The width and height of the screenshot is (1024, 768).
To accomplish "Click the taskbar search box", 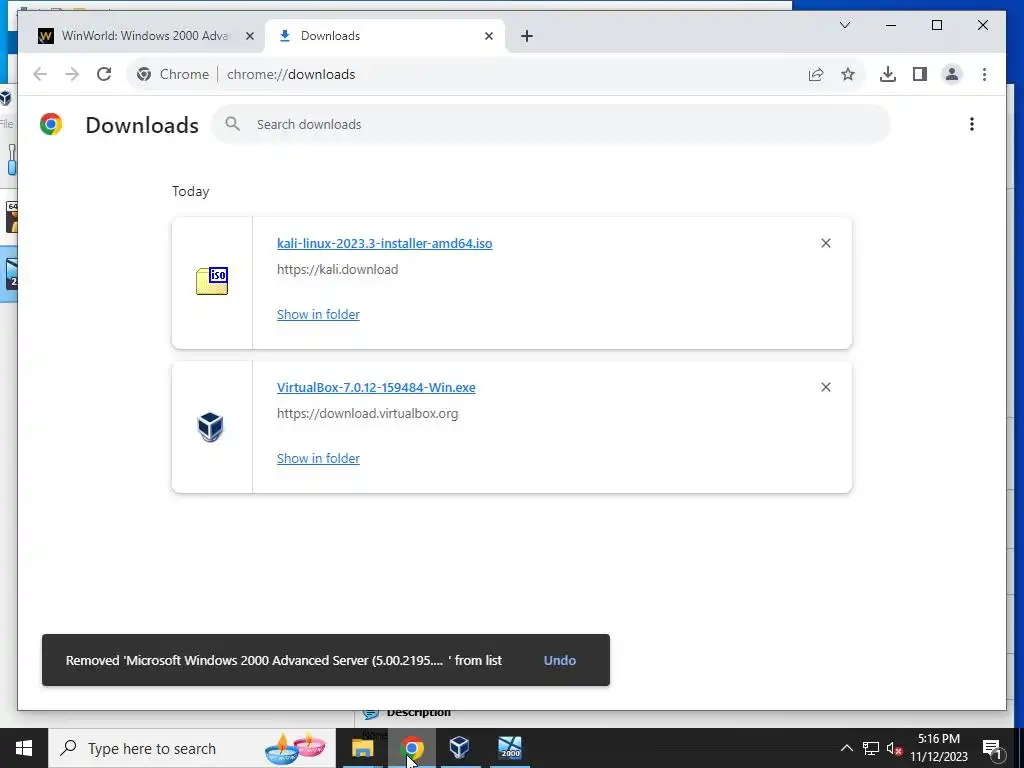I will pos(192,748).
